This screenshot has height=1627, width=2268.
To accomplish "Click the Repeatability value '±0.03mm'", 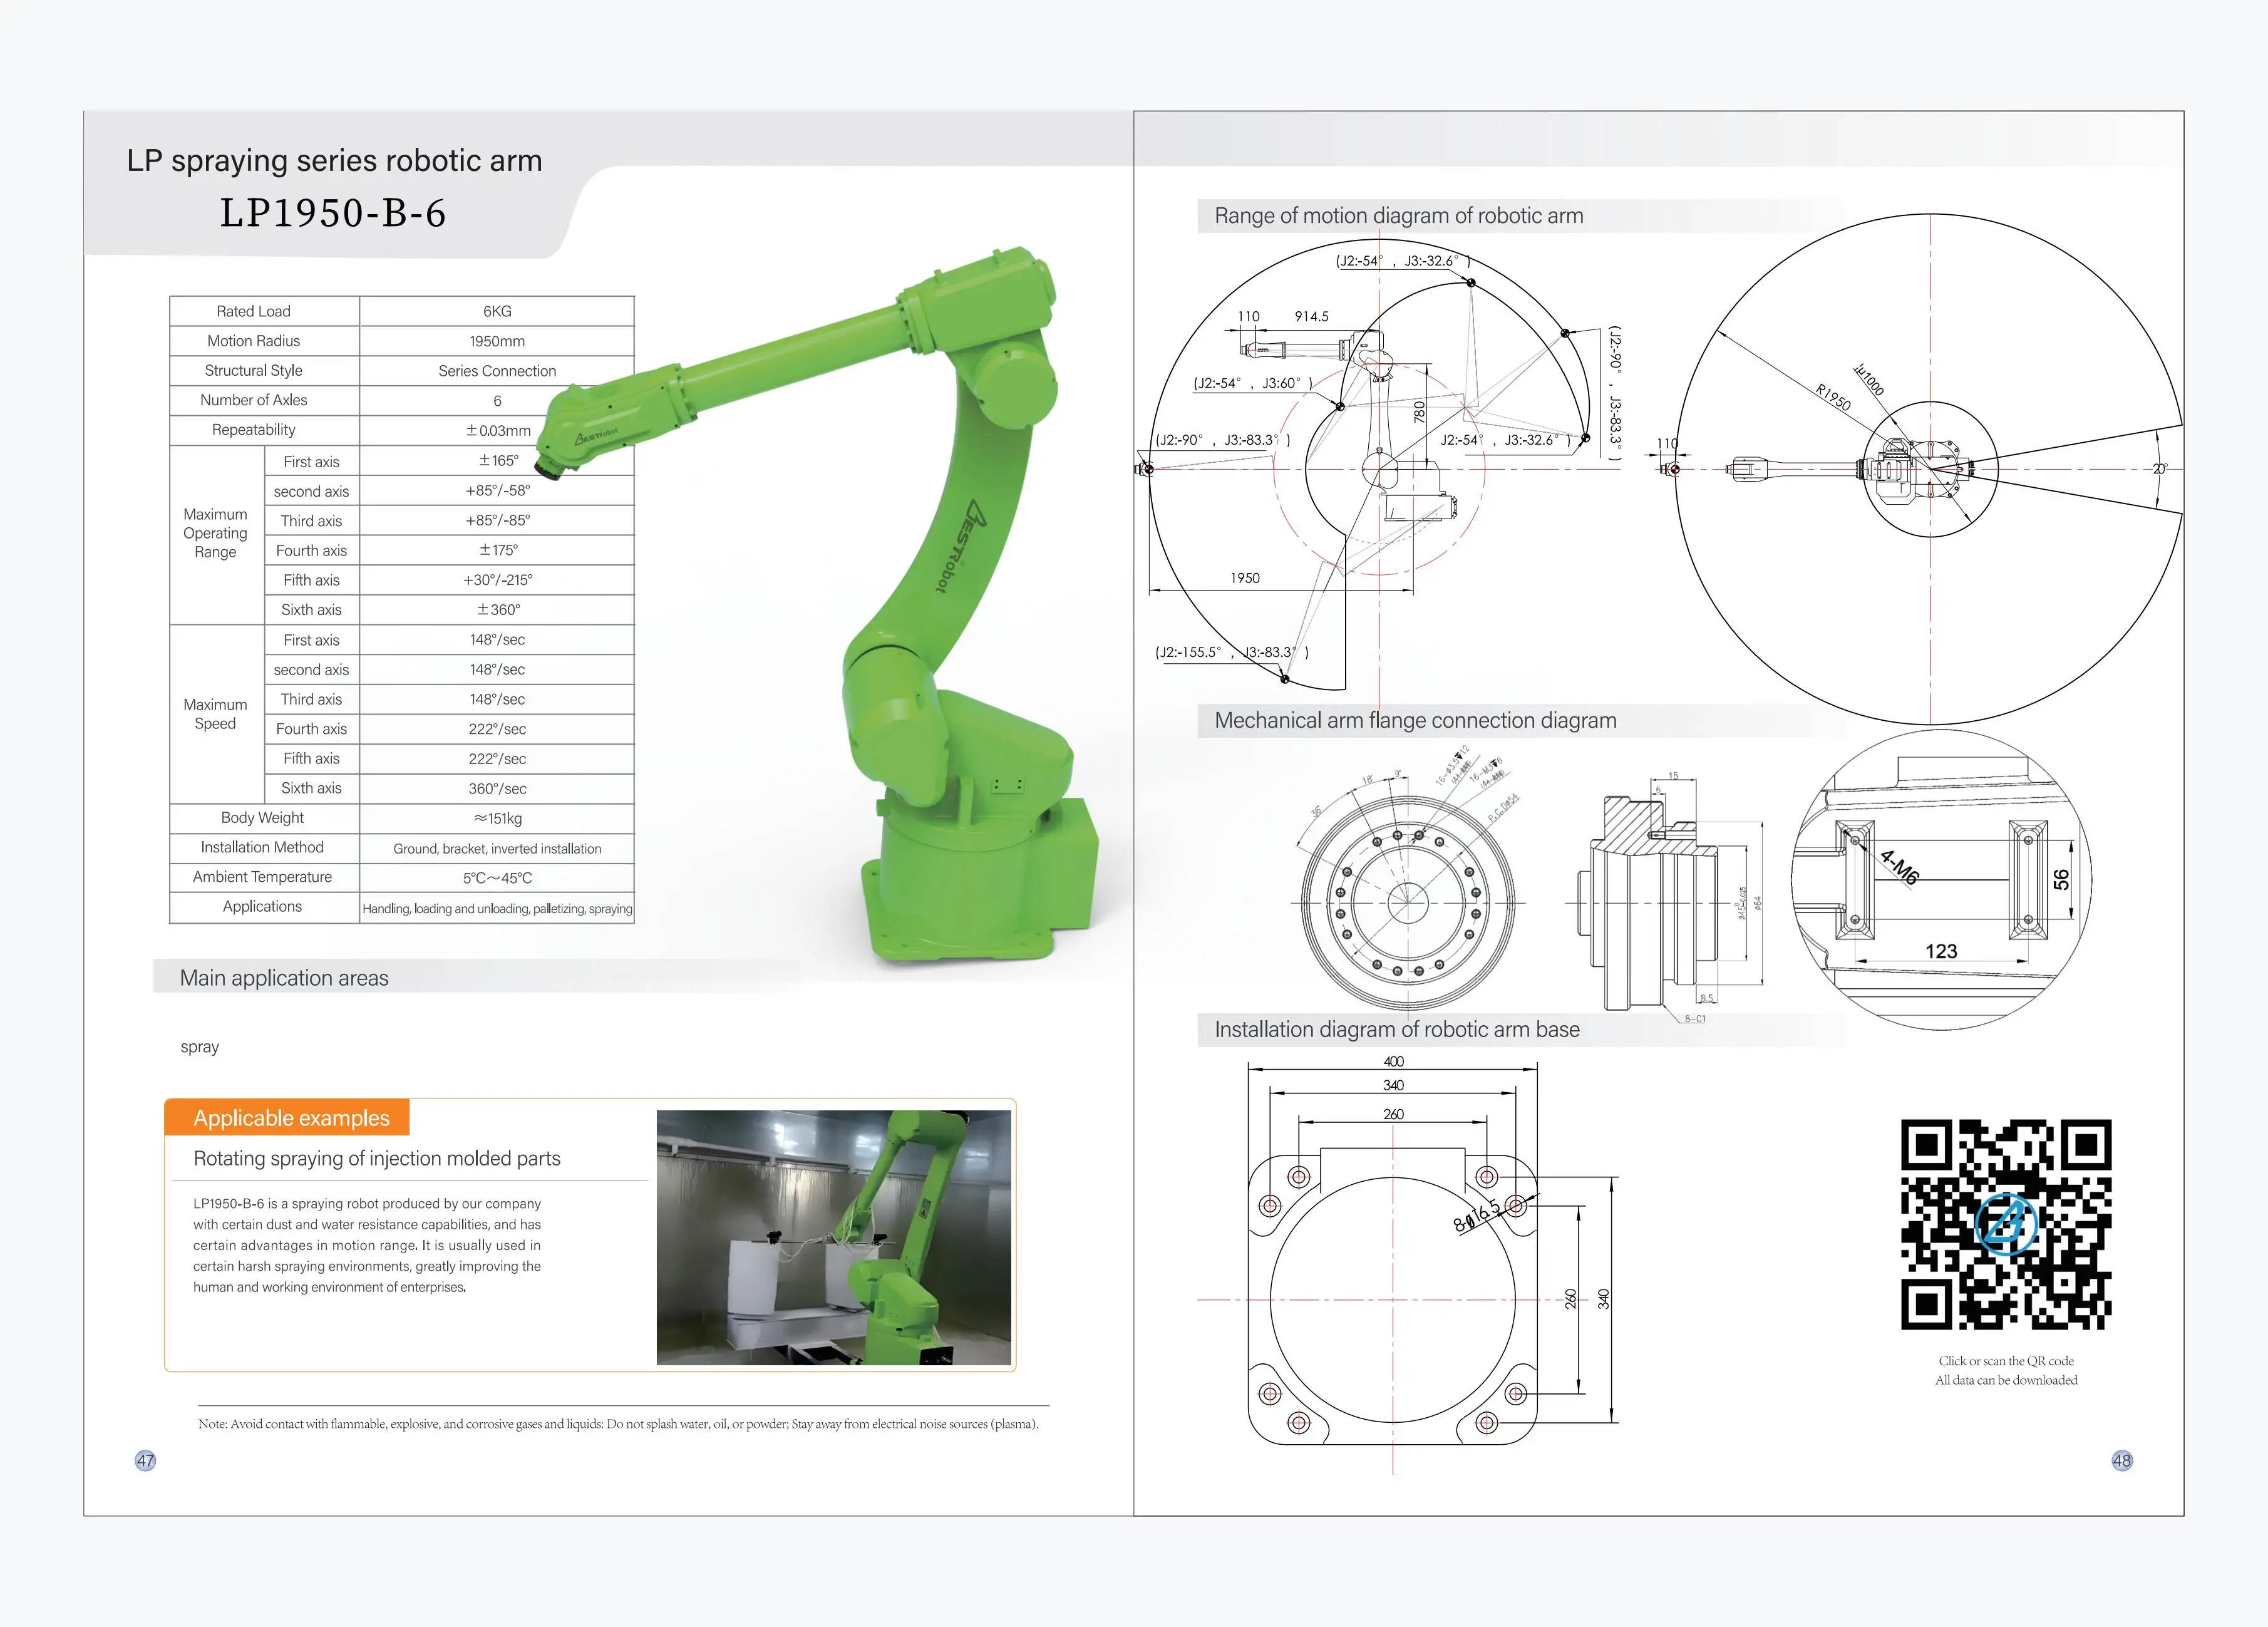I will point(497,430).
